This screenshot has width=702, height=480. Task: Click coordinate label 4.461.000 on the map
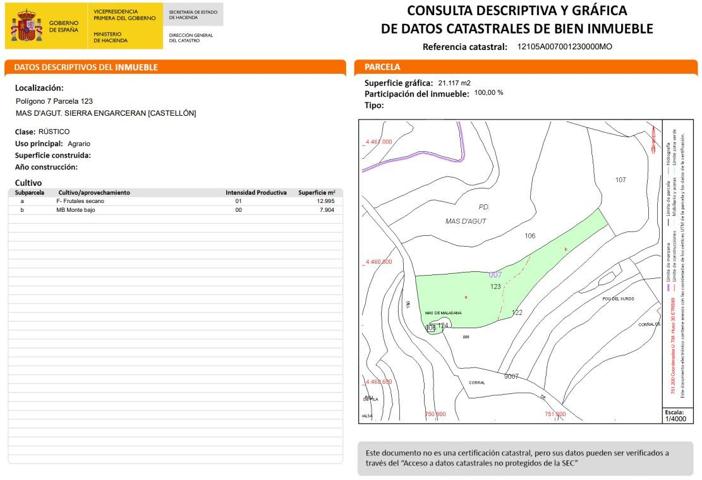378,141
